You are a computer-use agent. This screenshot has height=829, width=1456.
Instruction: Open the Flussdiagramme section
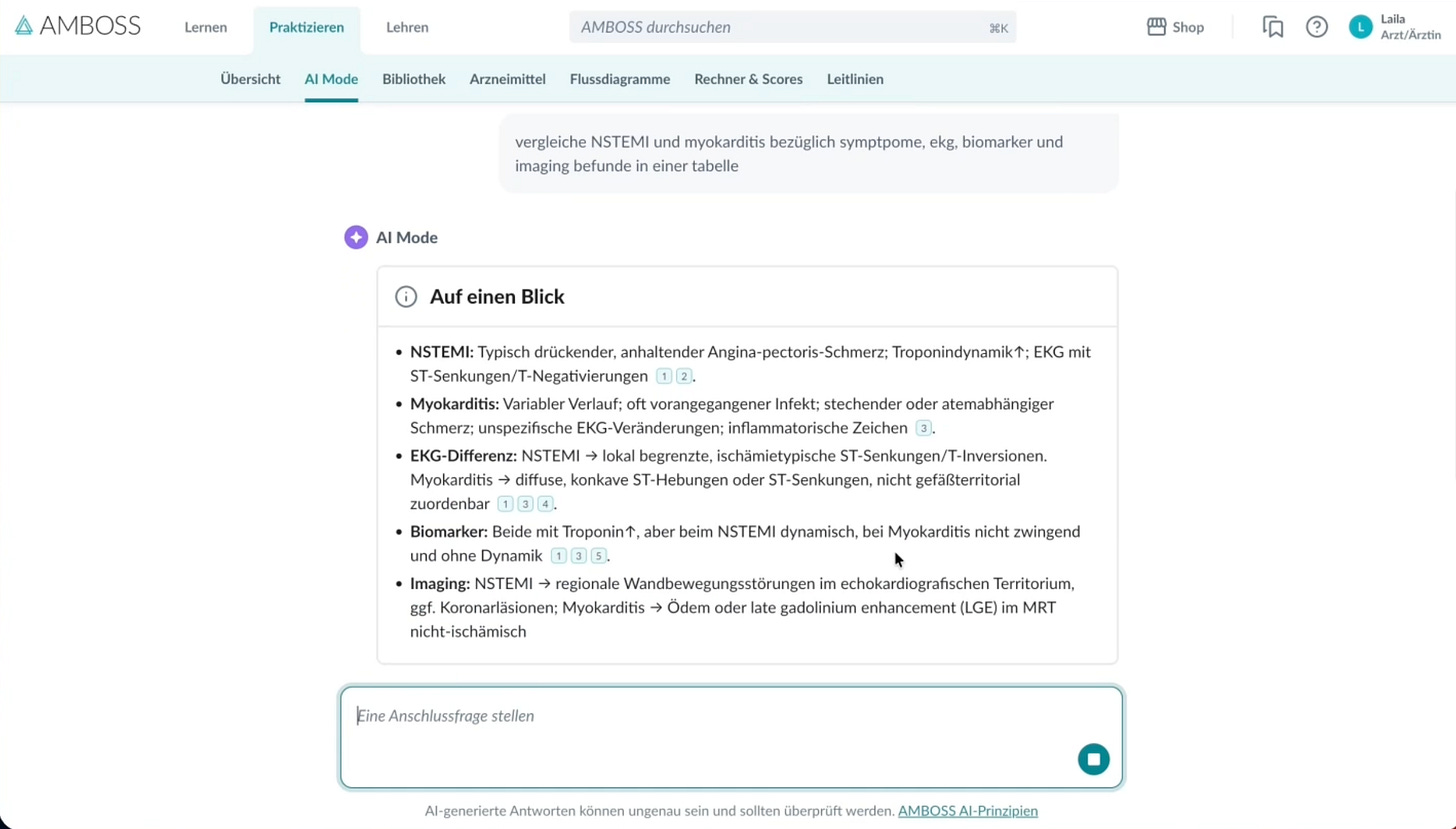(x=620, y=79)
